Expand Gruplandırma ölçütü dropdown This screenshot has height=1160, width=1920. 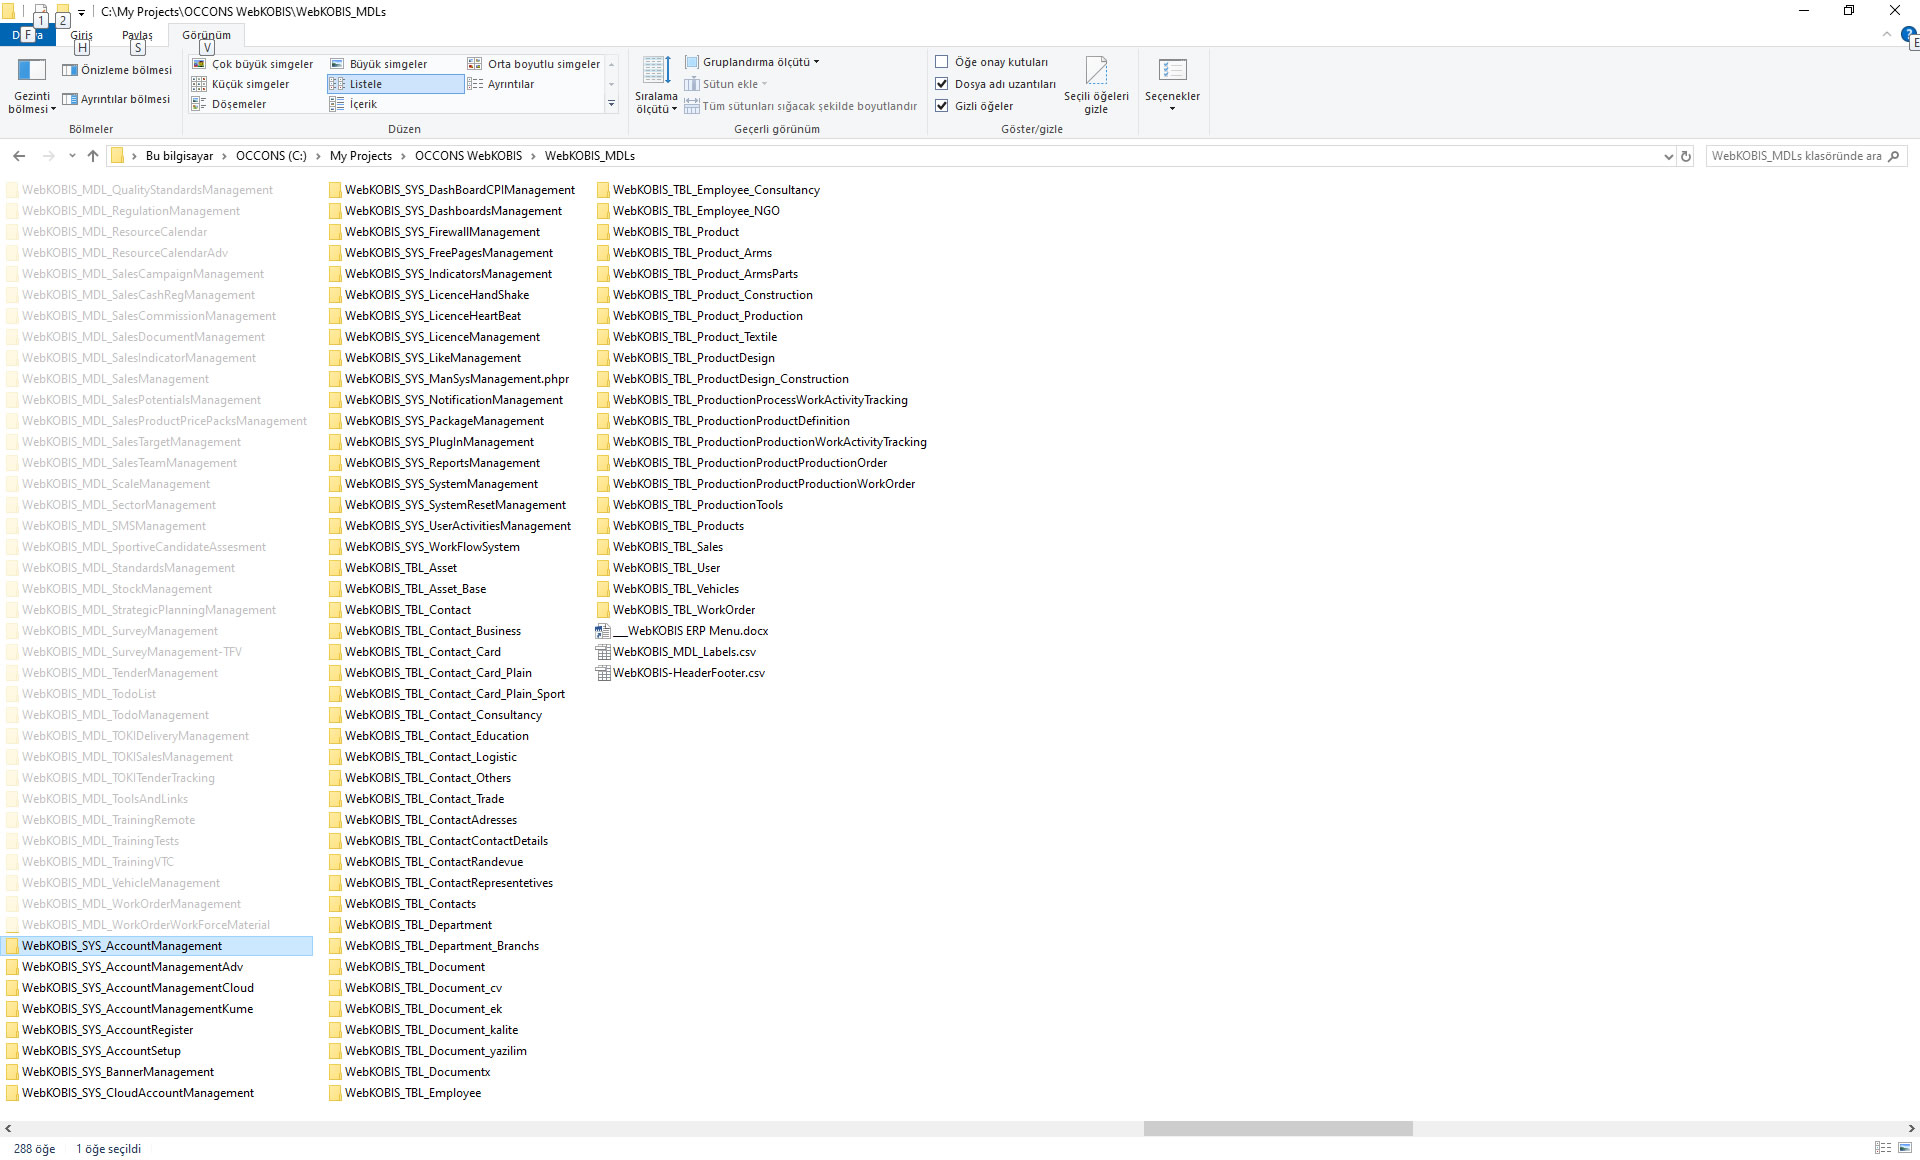(x=758, y=62)
